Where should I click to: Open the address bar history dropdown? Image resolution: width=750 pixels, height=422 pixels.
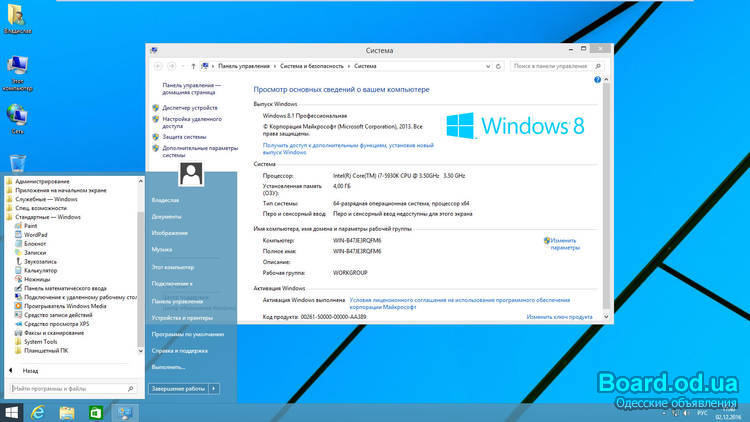pos(488,67)
